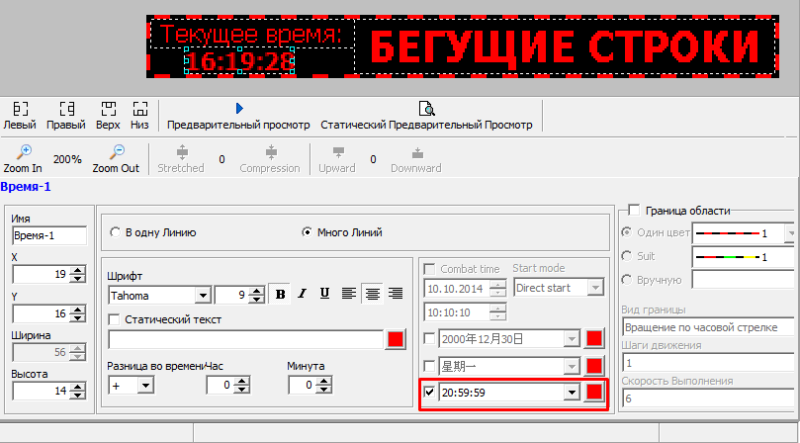The height and width of the screenshot is (443, 800).
Task: Select В одну Линию radio option
Action: click(115, 233)
